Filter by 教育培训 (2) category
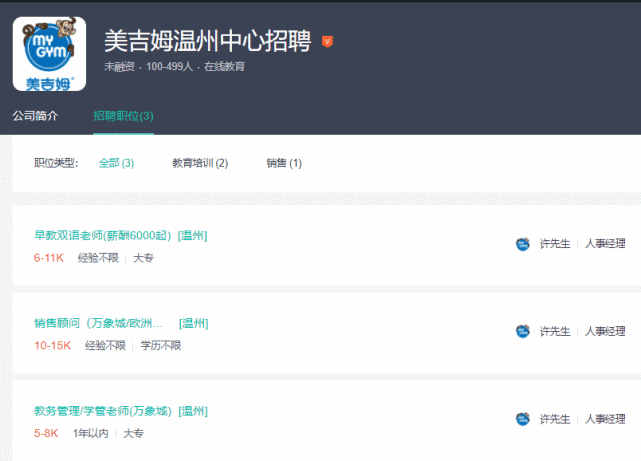Screen dimensions: 641x461 (x=200, y=163)
